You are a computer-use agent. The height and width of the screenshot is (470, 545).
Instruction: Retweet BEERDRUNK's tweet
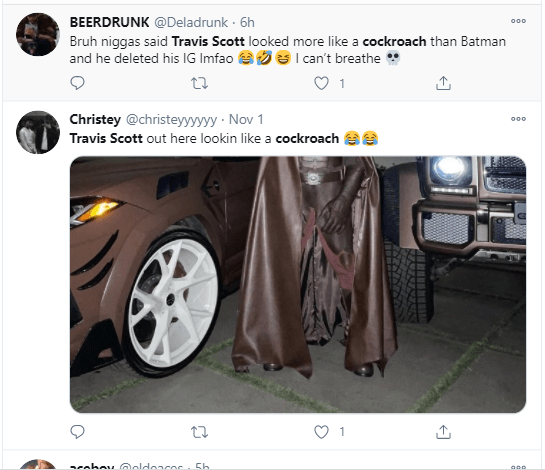point(200,83)
